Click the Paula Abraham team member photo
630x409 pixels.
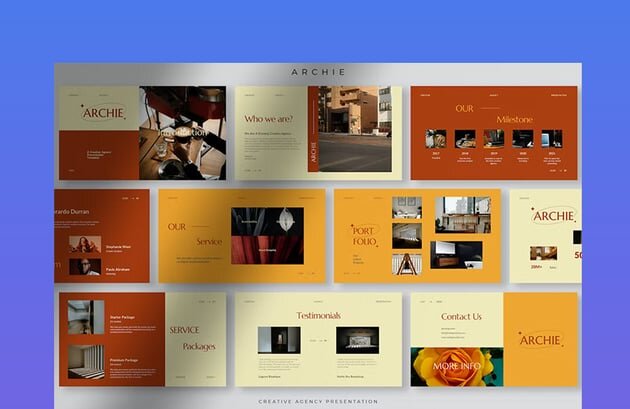(x=84, y=267)
